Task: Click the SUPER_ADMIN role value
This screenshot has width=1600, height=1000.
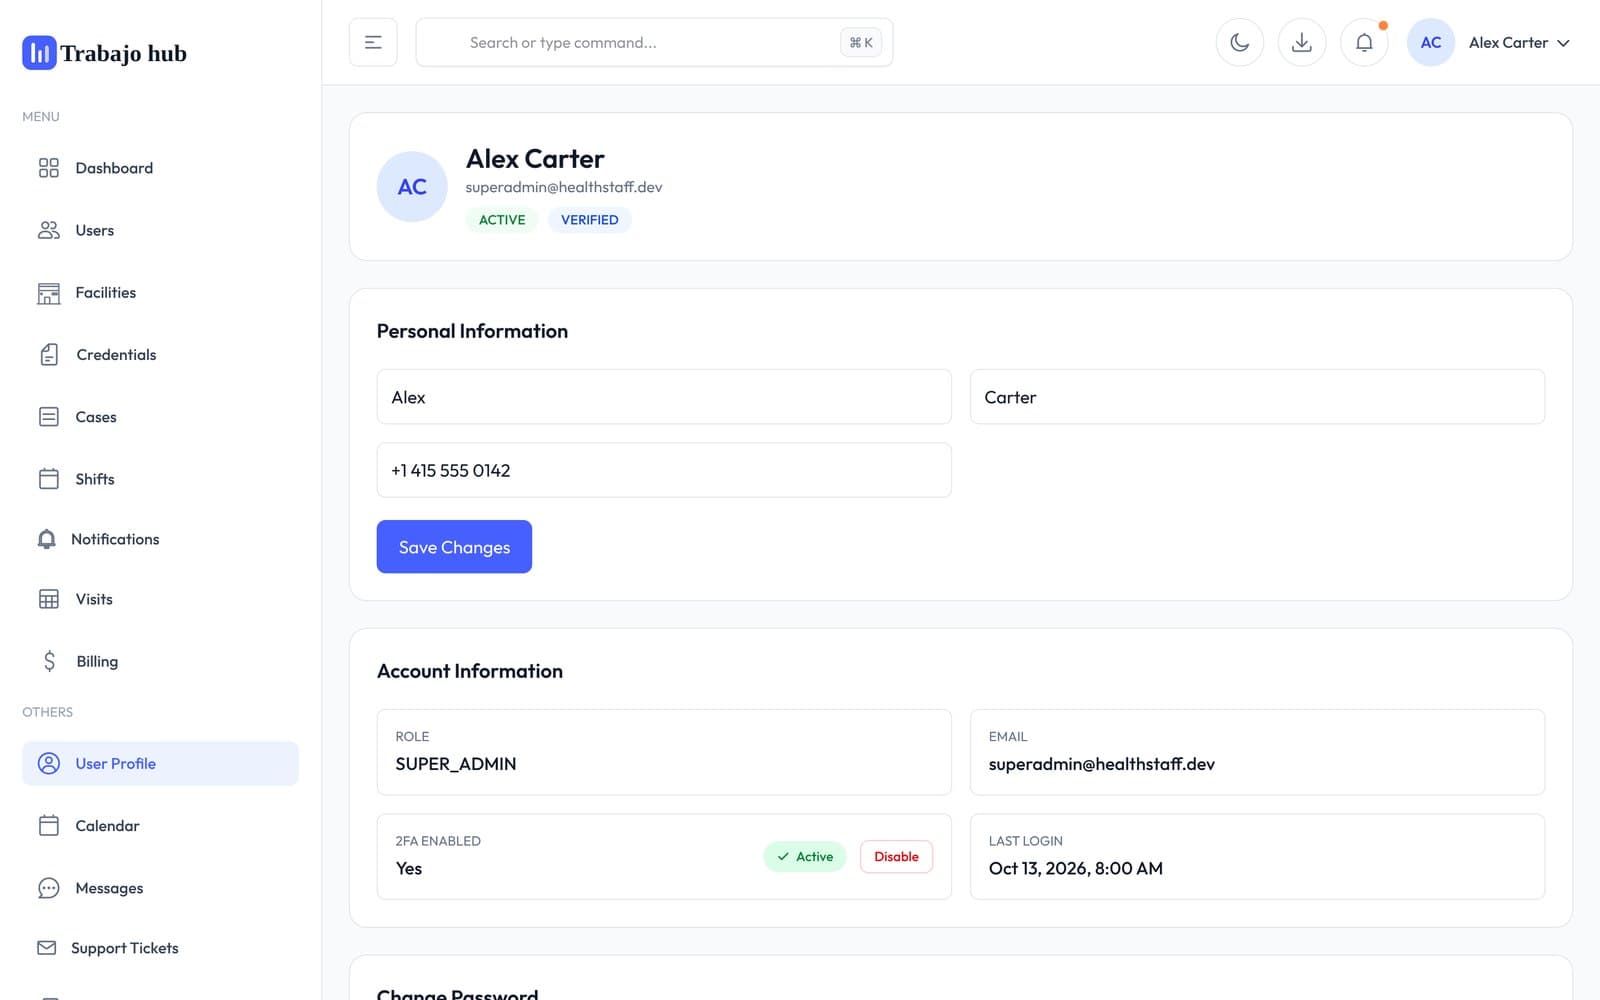Action: (456, 764)
